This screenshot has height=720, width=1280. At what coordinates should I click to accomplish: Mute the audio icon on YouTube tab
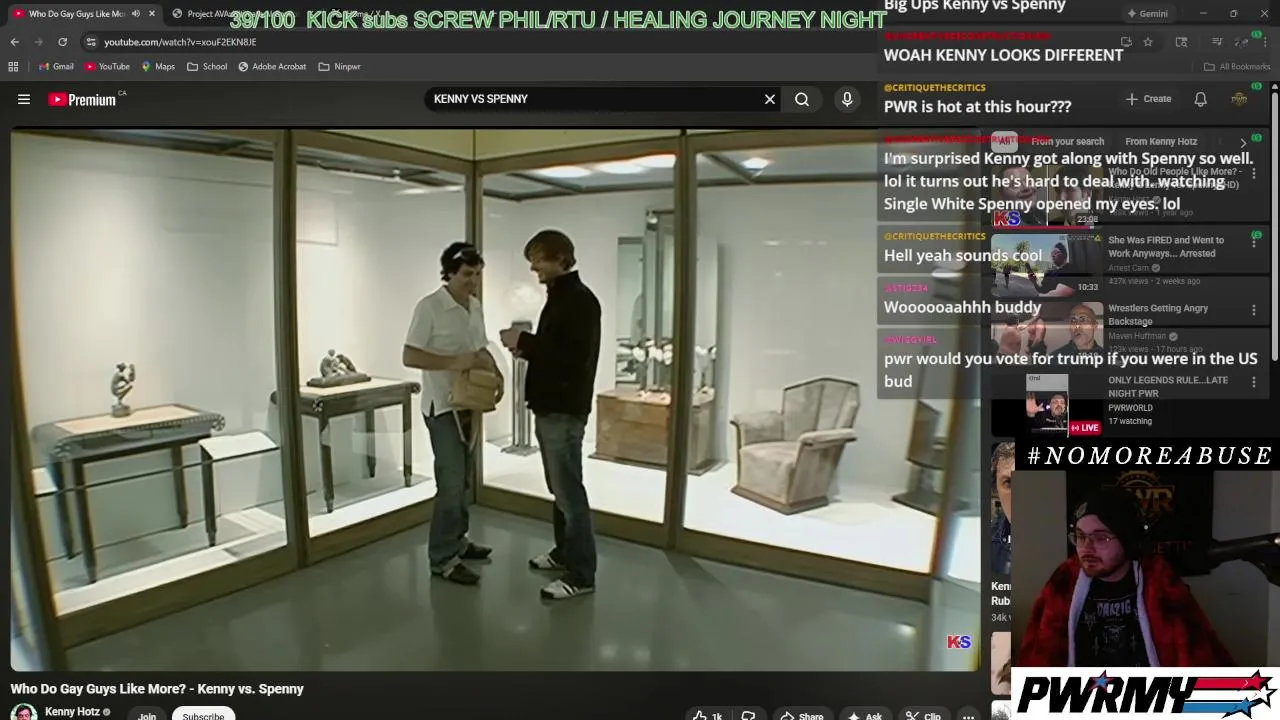point(136,14)
